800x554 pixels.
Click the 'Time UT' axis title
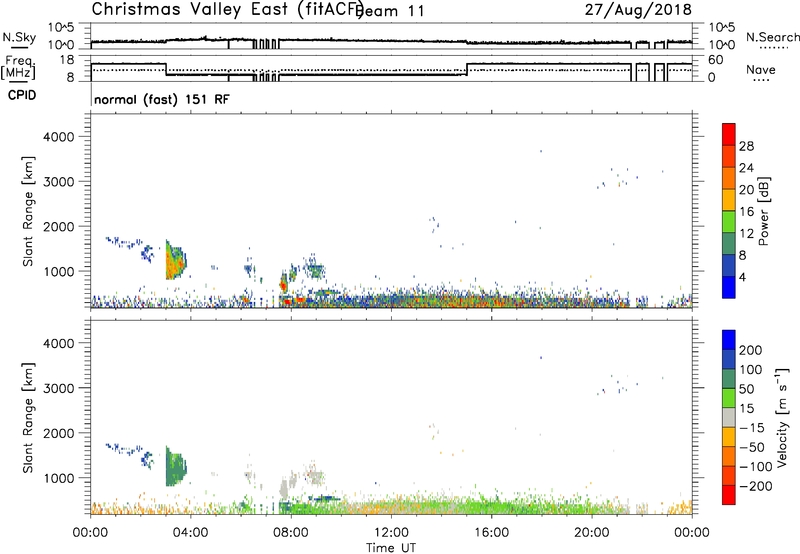pos(391,548)
